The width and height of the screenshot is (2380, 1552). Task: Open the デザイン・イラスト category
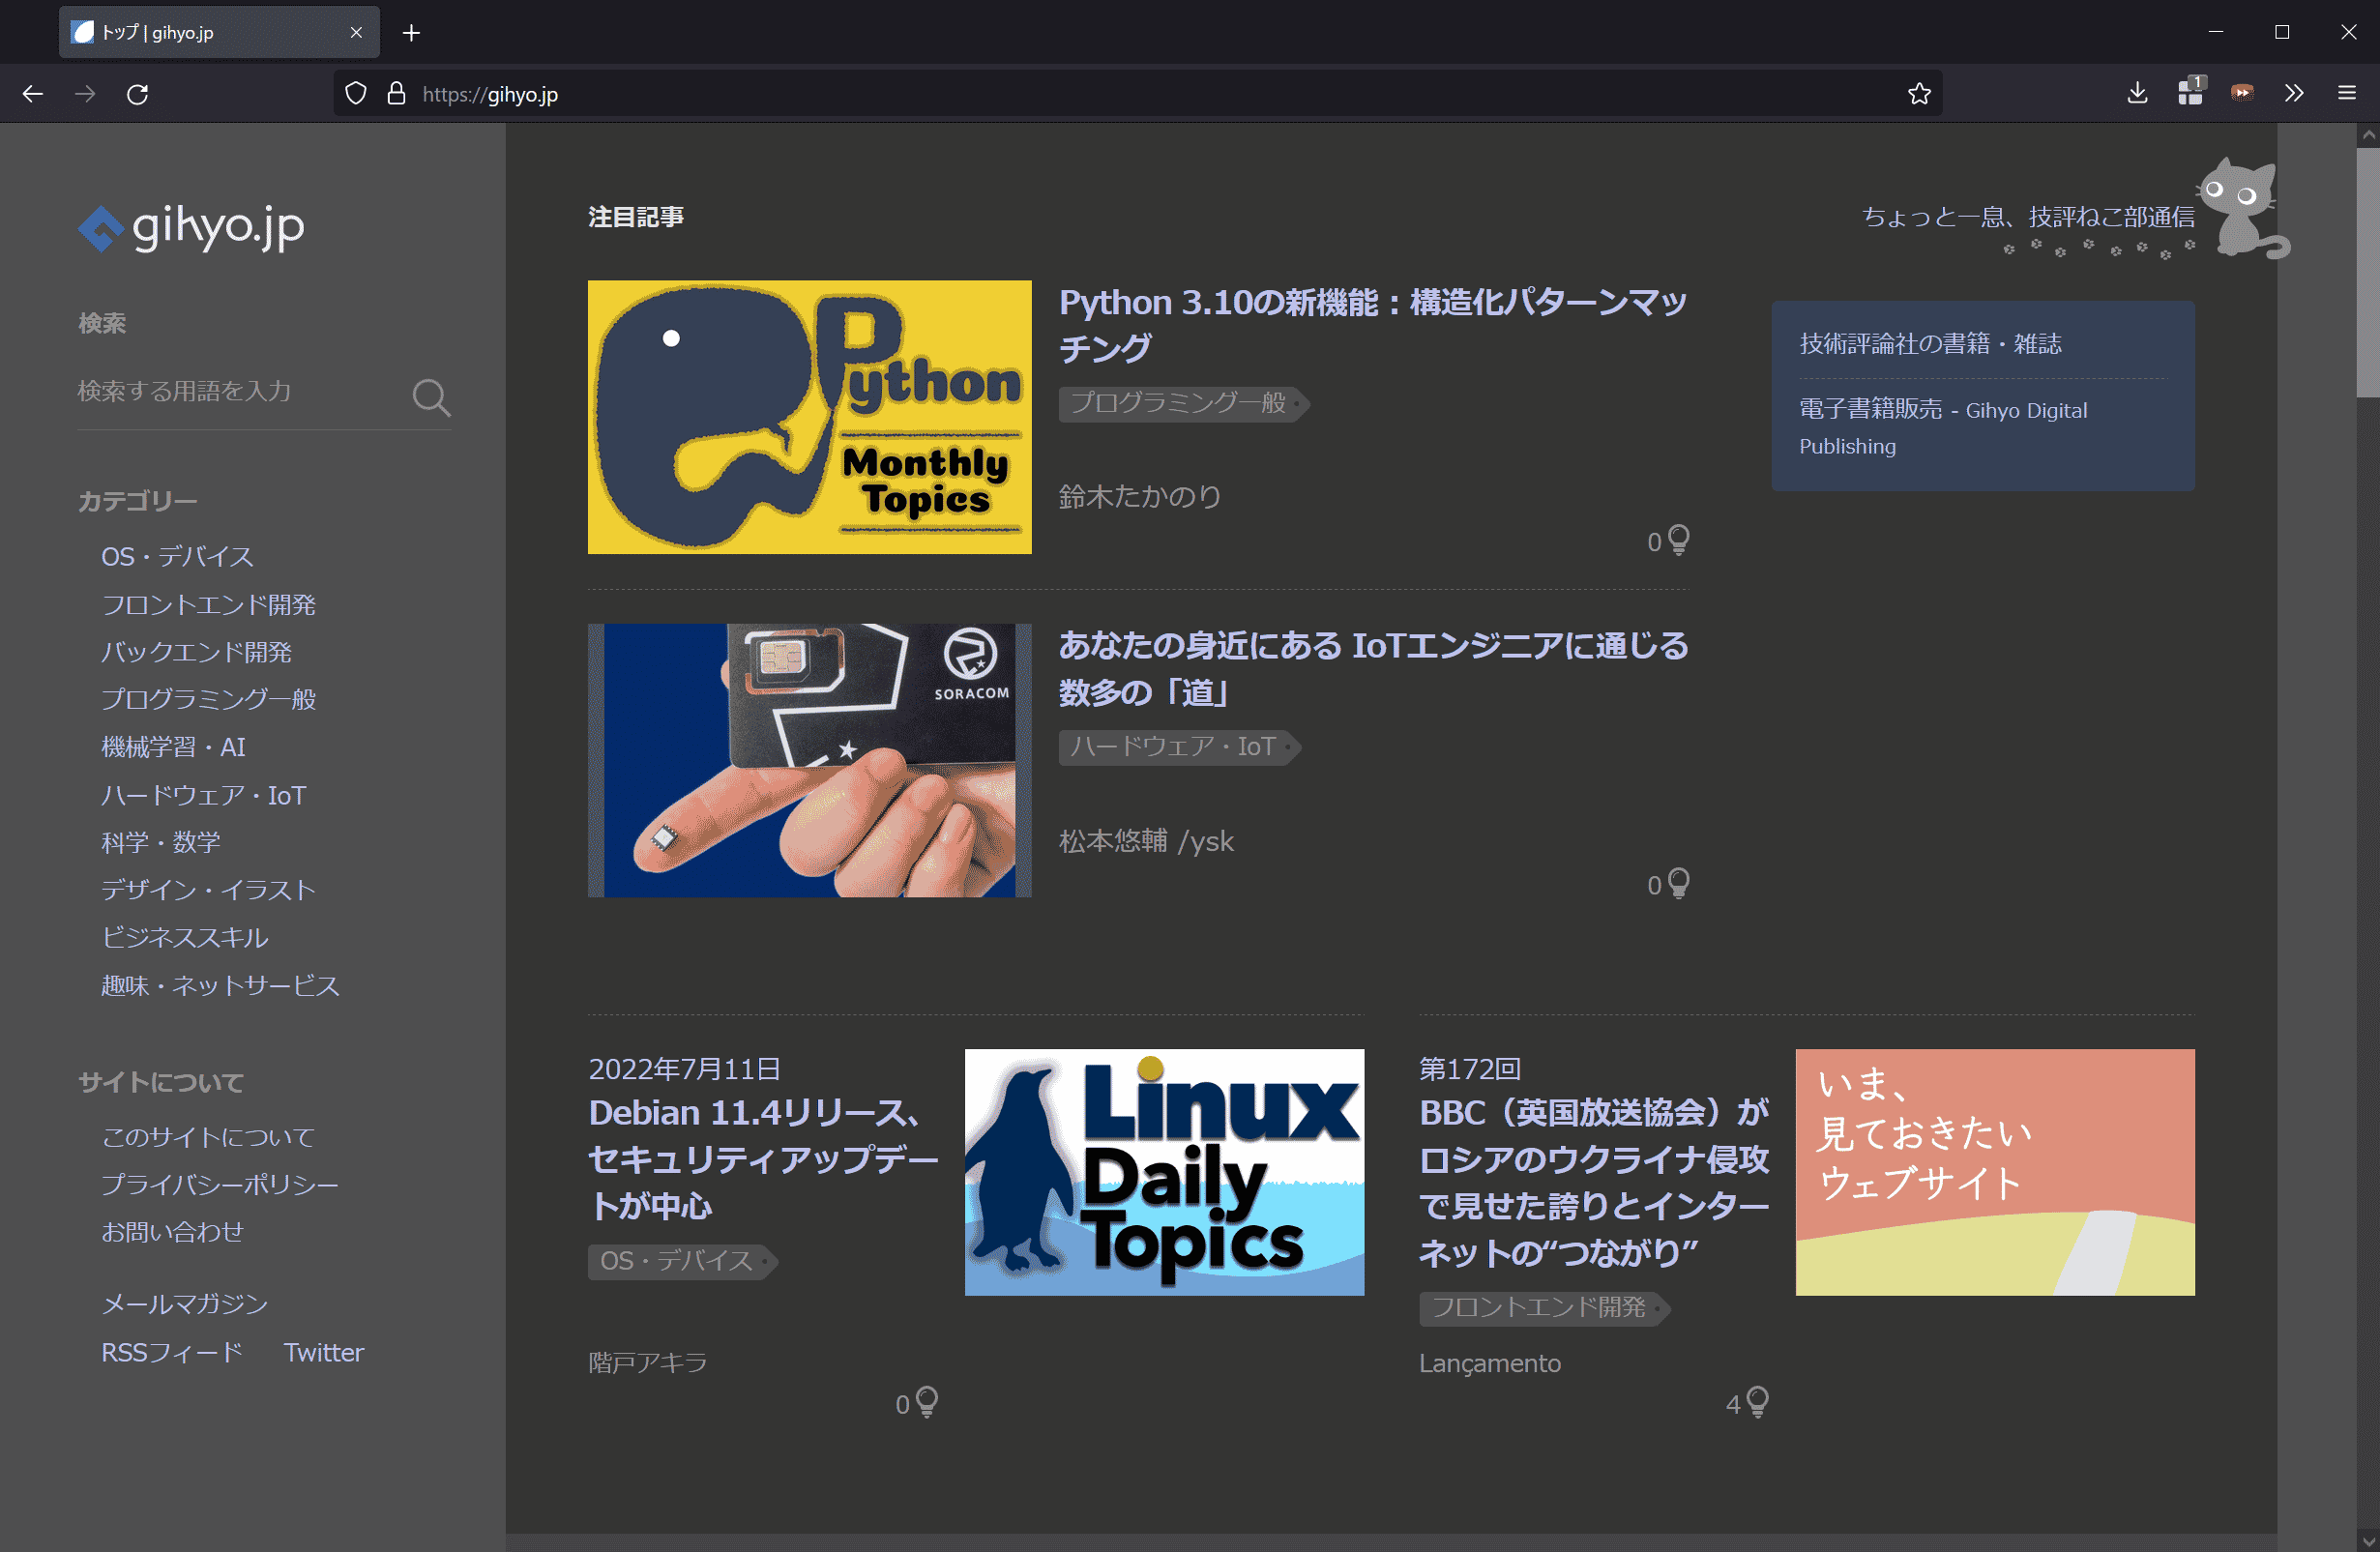point(208,890)
